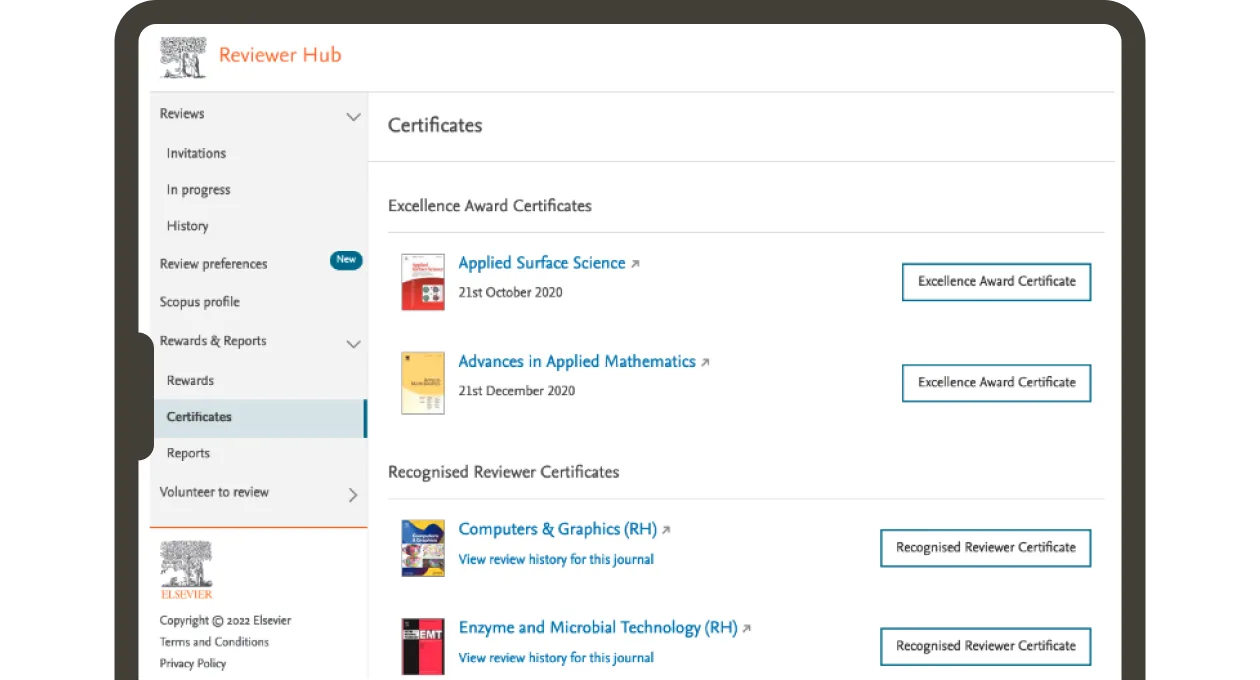This screenshot has width=1260, height=680.
Task: Click the Elsevier tree logo in the header
Action: [183, 55]
